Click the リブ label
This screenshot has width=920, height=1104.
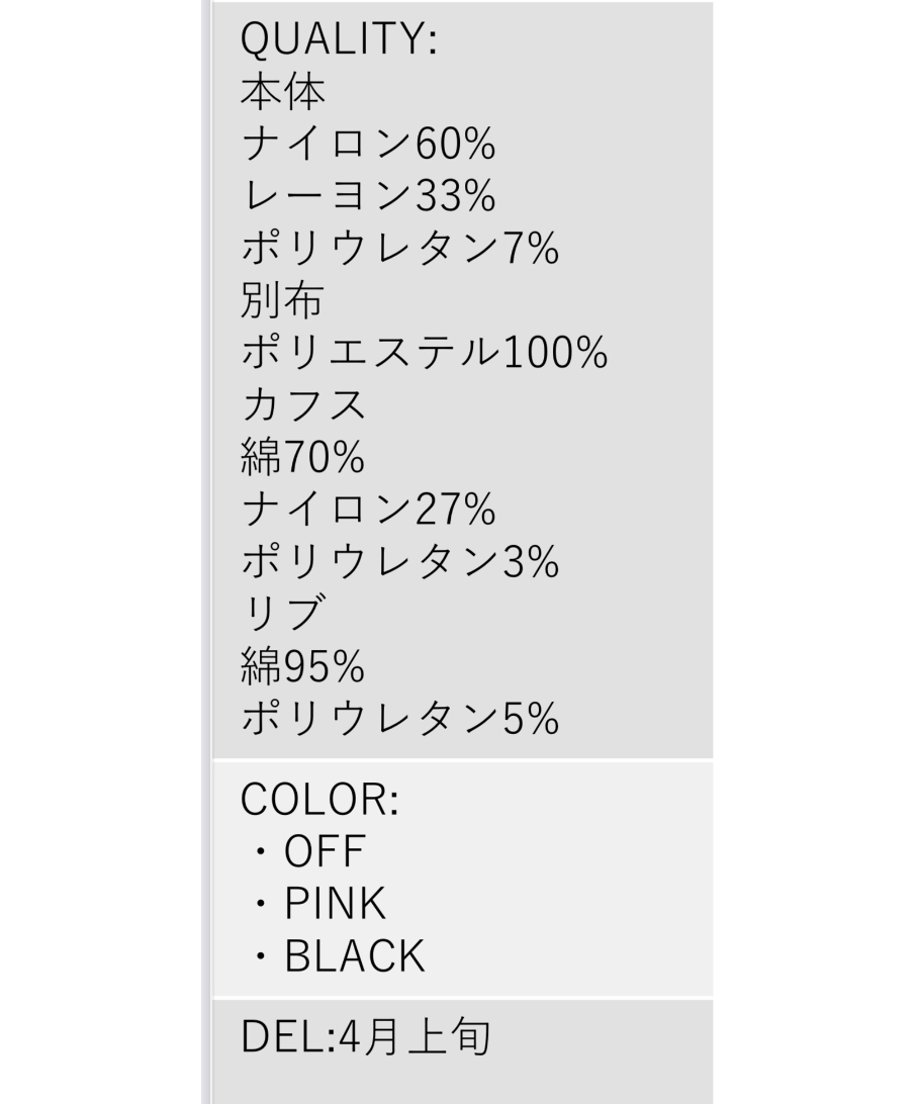click(283, 613)
